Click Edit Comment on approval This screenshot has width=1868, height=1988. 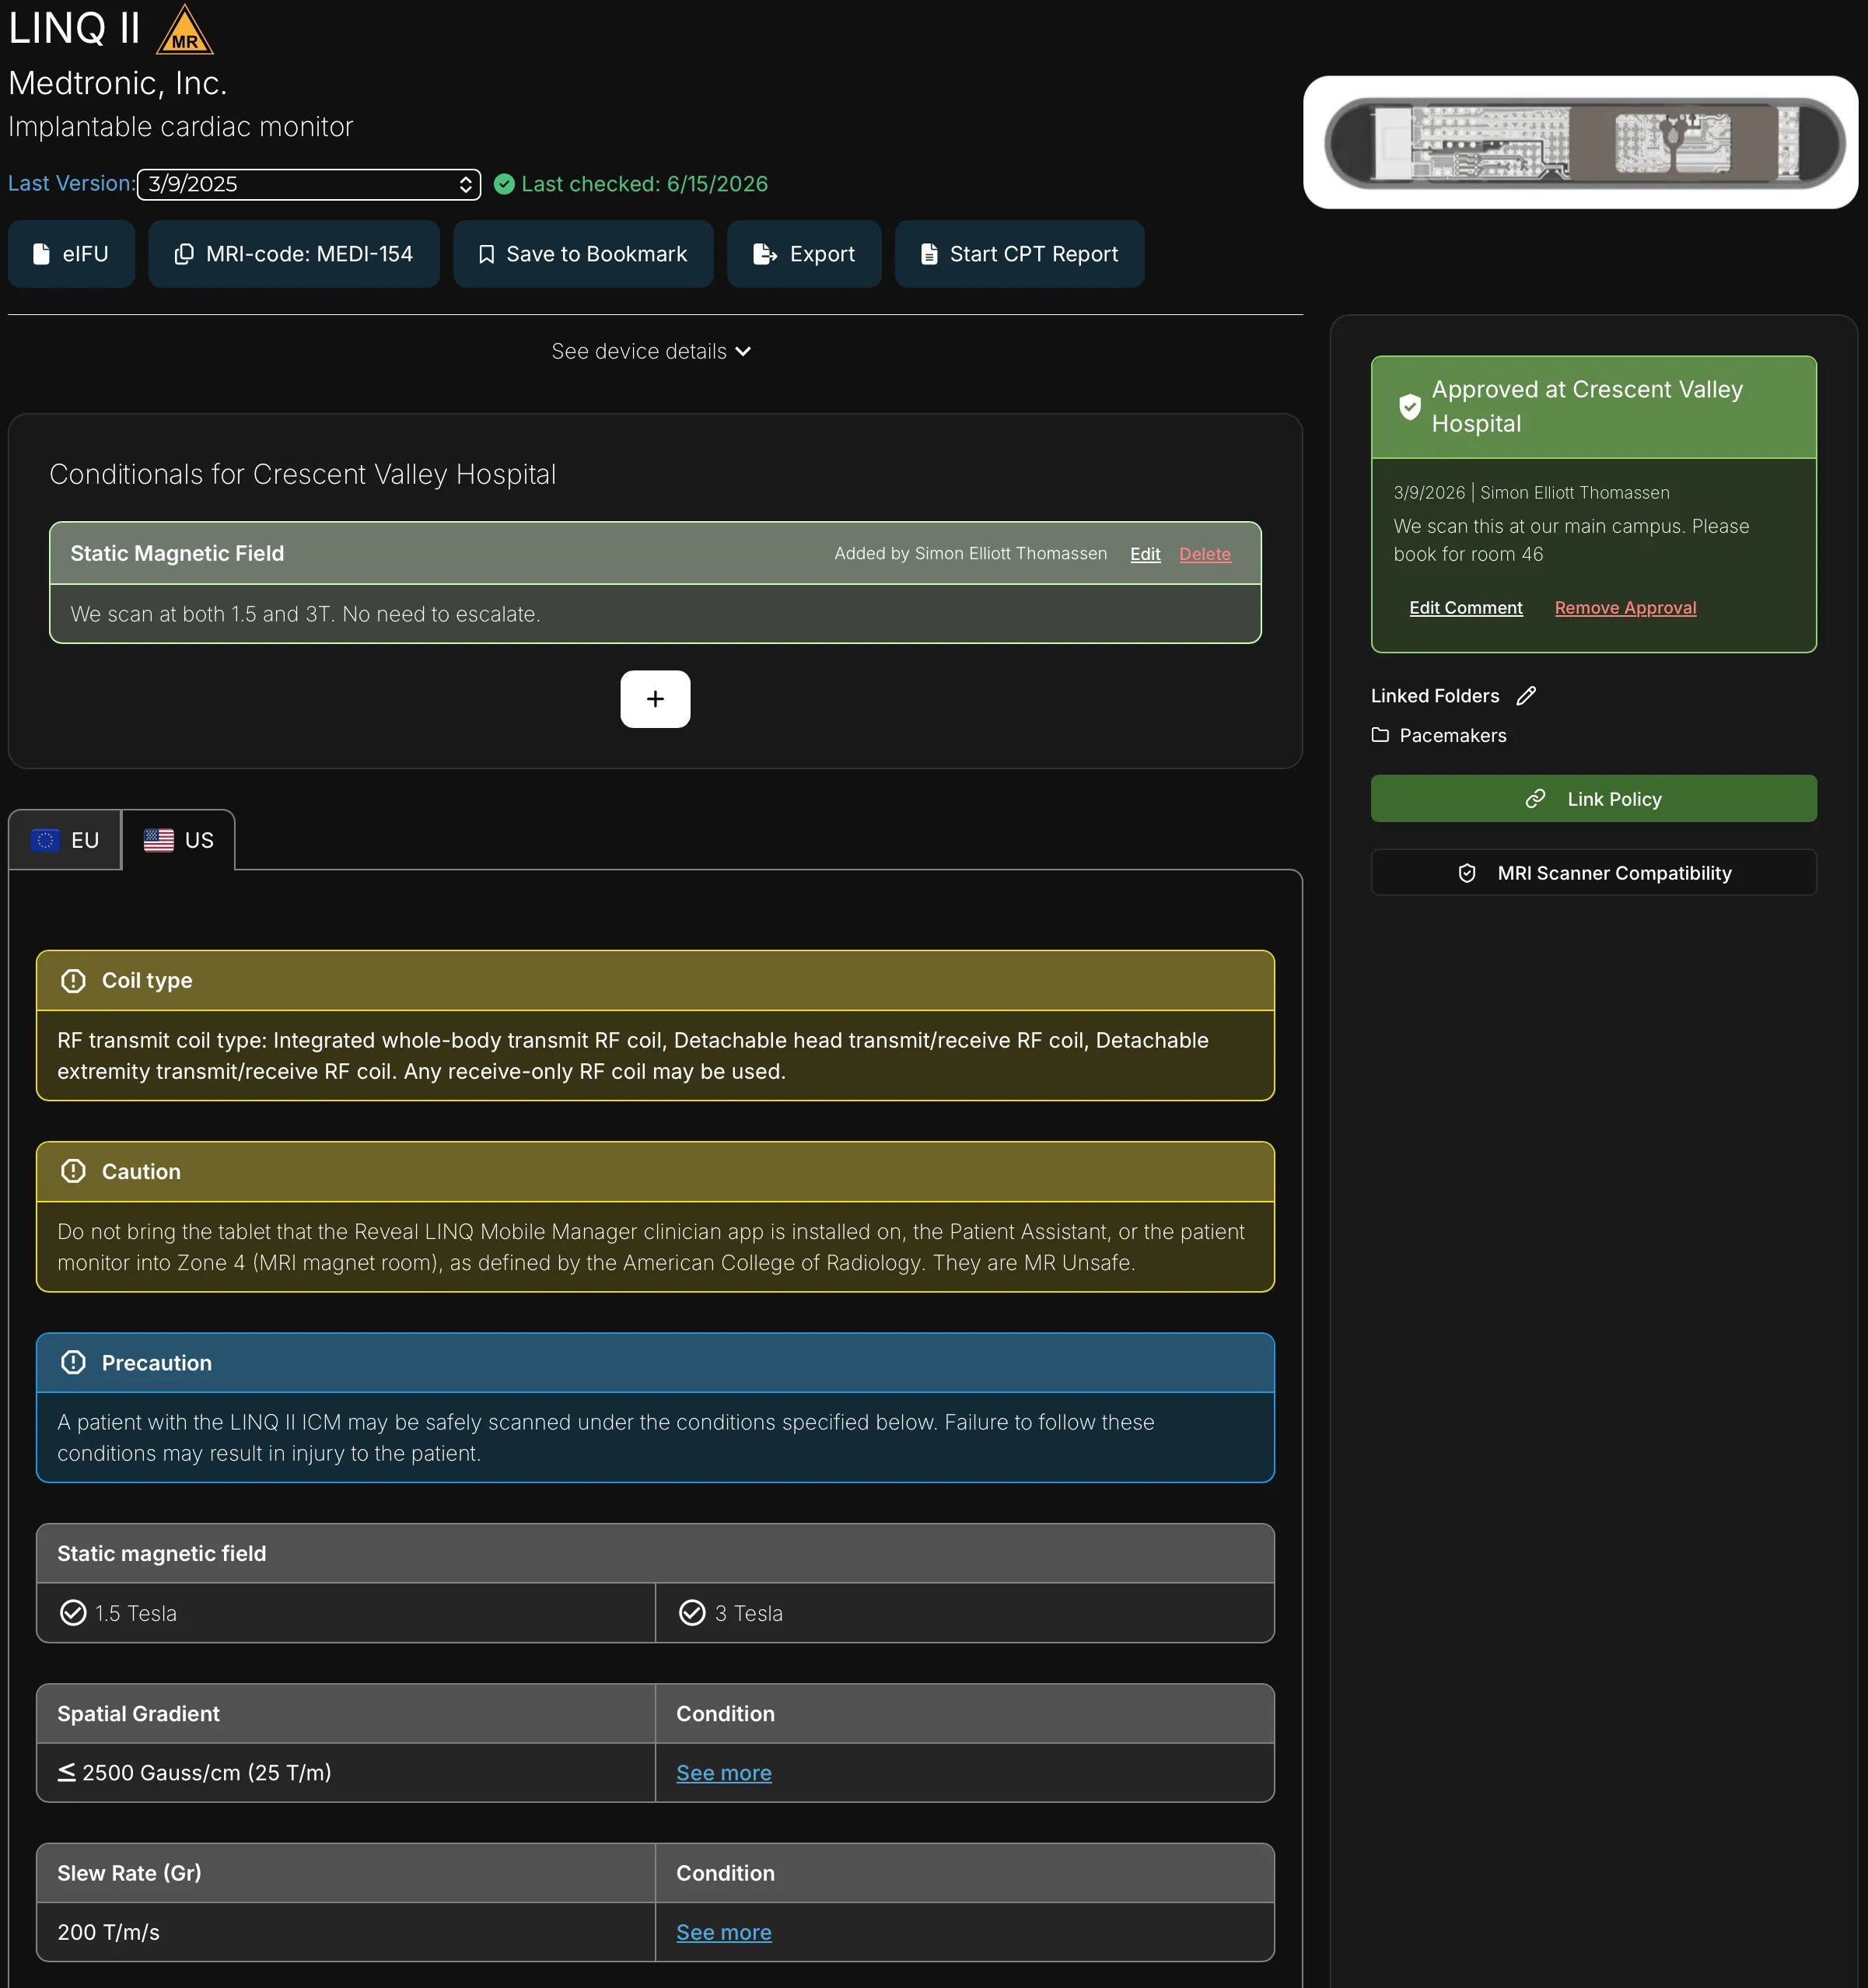point(1466,608)
